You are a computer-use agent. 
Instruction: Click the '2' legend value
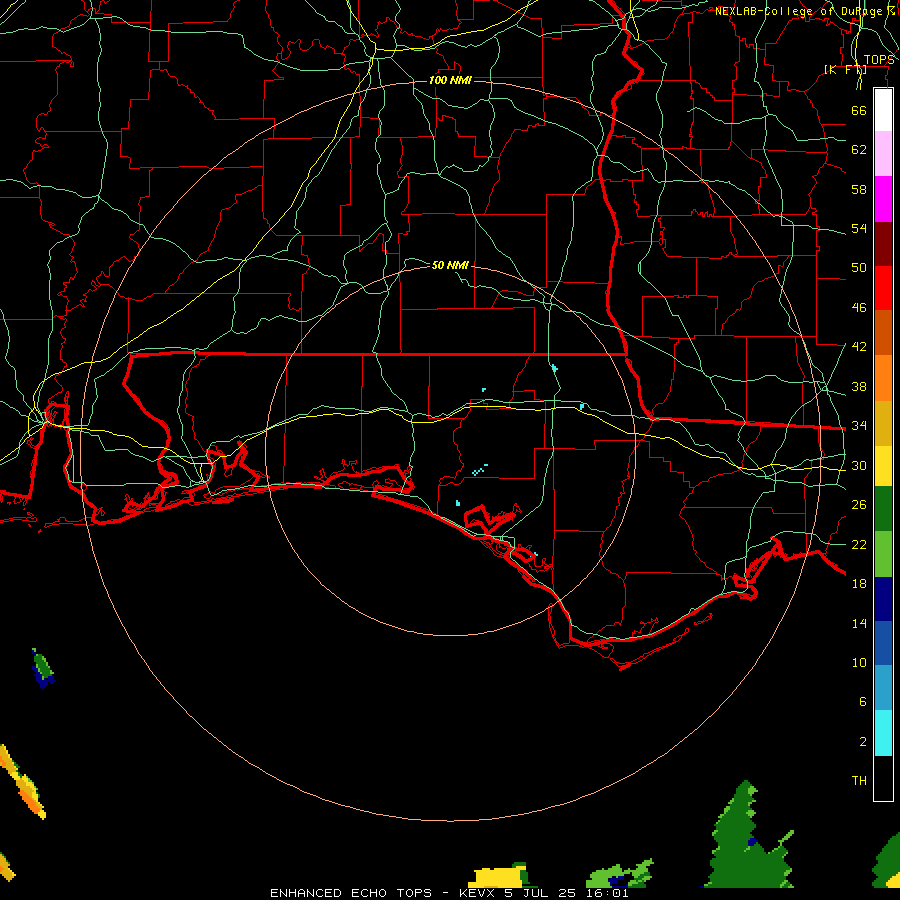pyautogui.click(x=863, y=742)
